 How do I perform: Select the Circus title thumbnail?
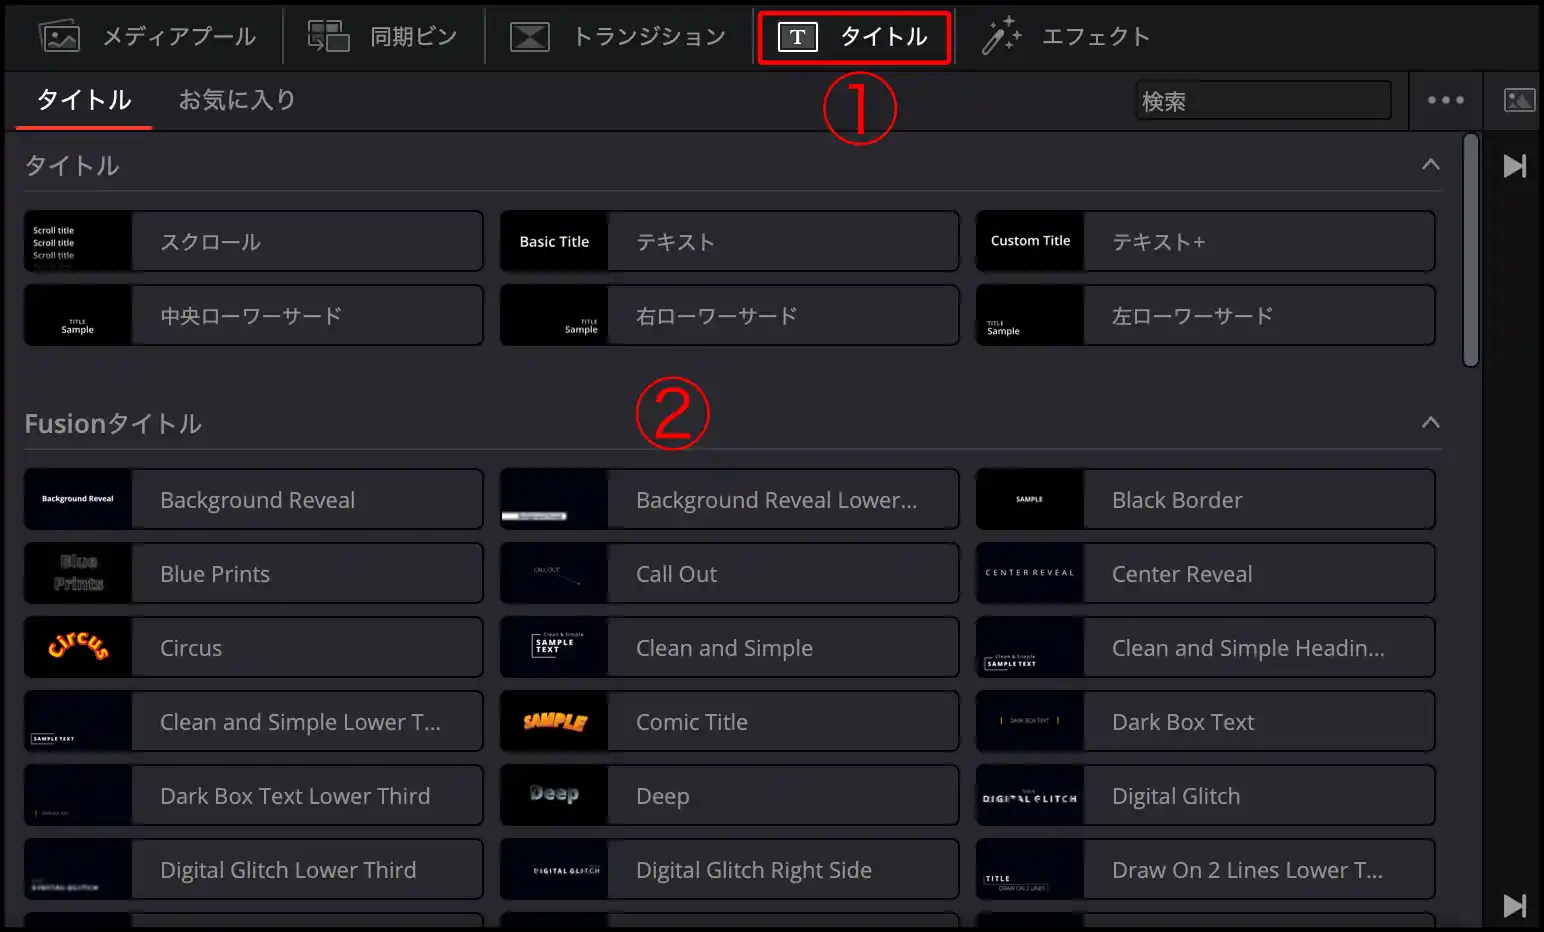pyautogui.click(x=78, y=647)
